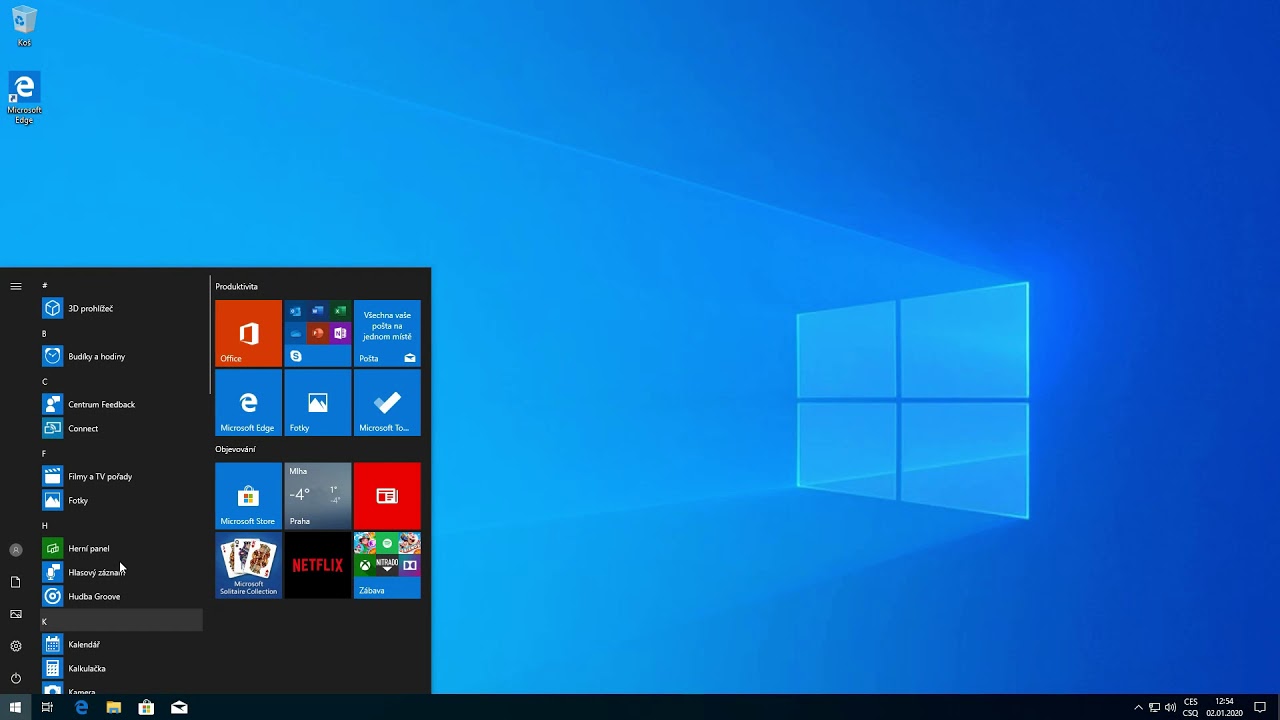Launch Herní panel app
Viewport: 1280px width, 720px height.
(121, 548)
